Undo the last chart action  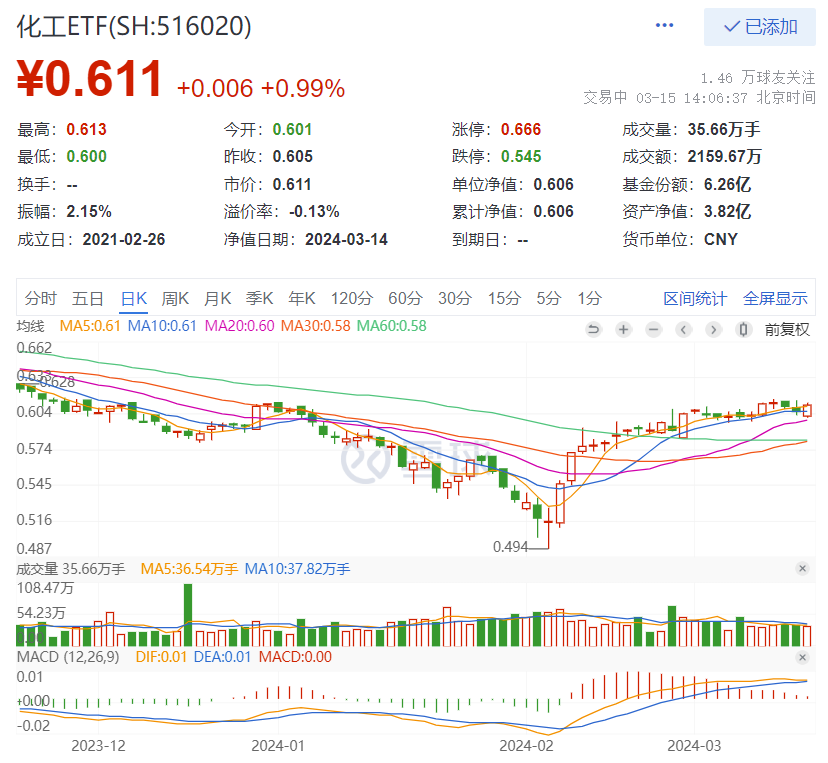593,329
